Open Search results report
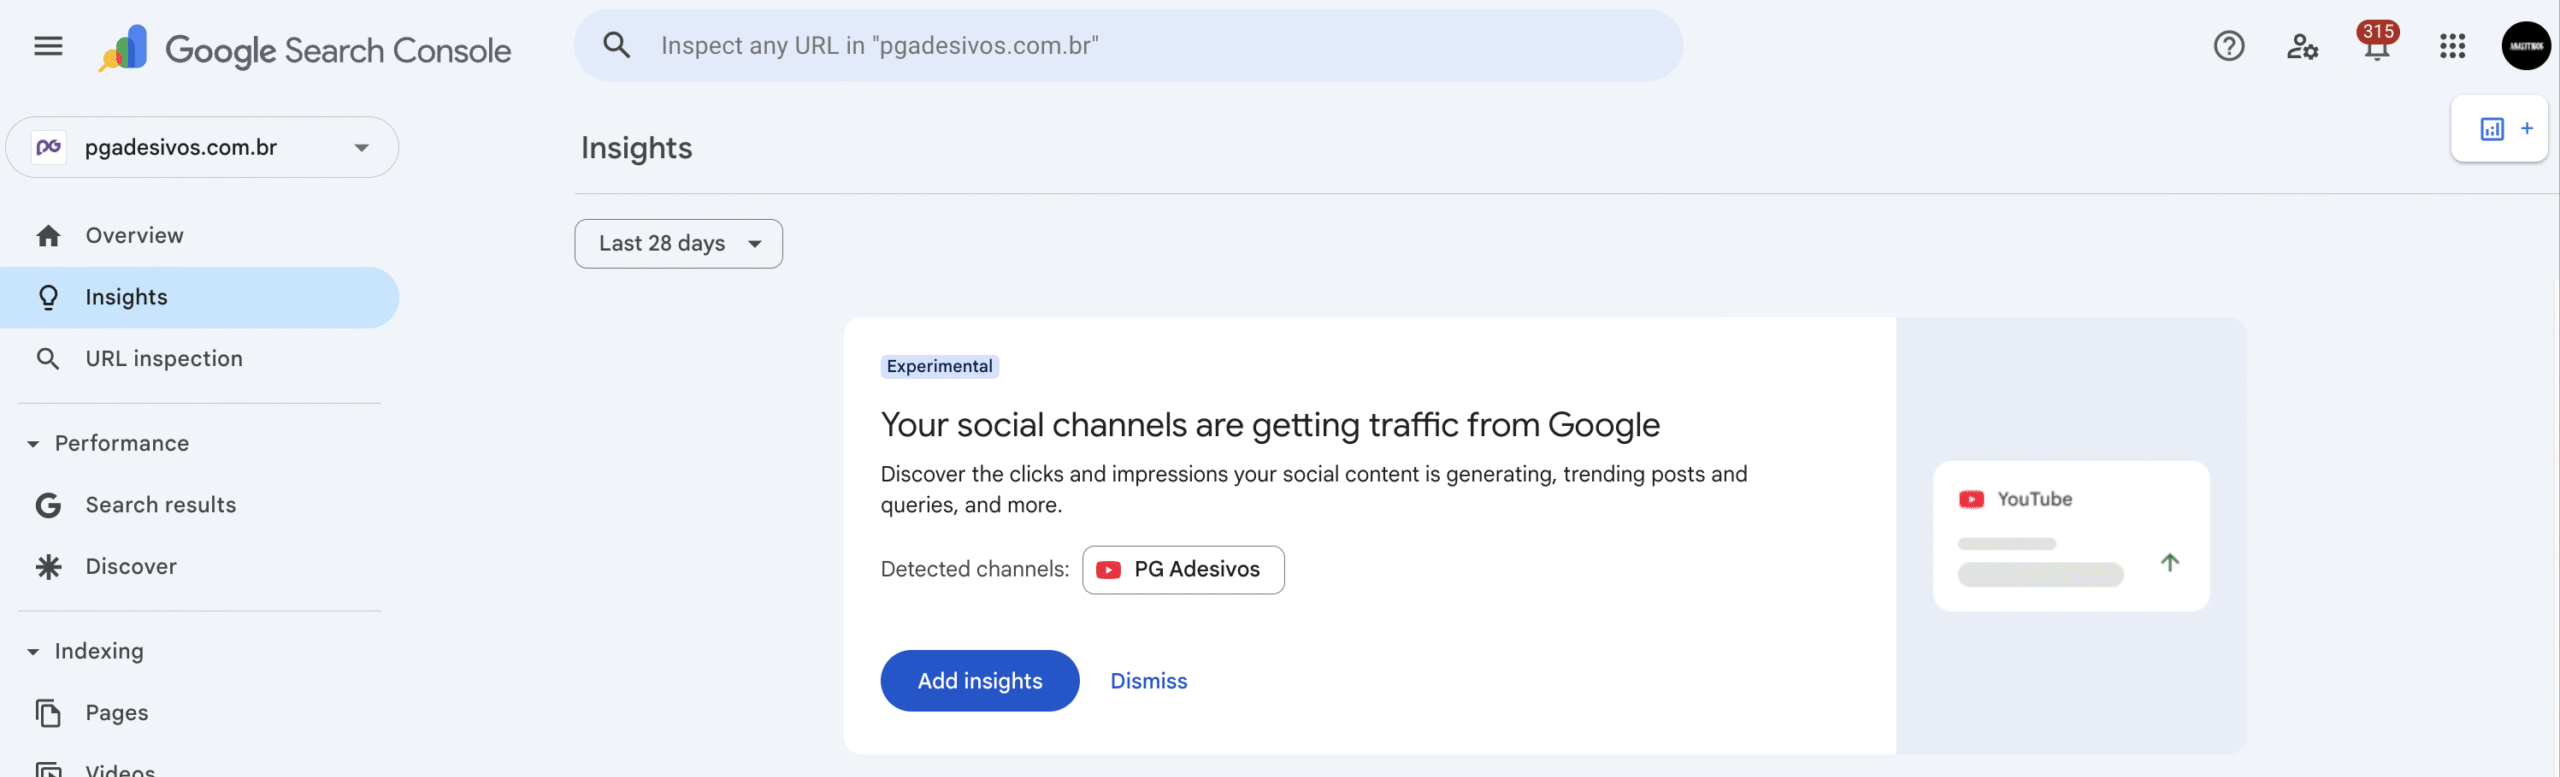 click(160, 505)
